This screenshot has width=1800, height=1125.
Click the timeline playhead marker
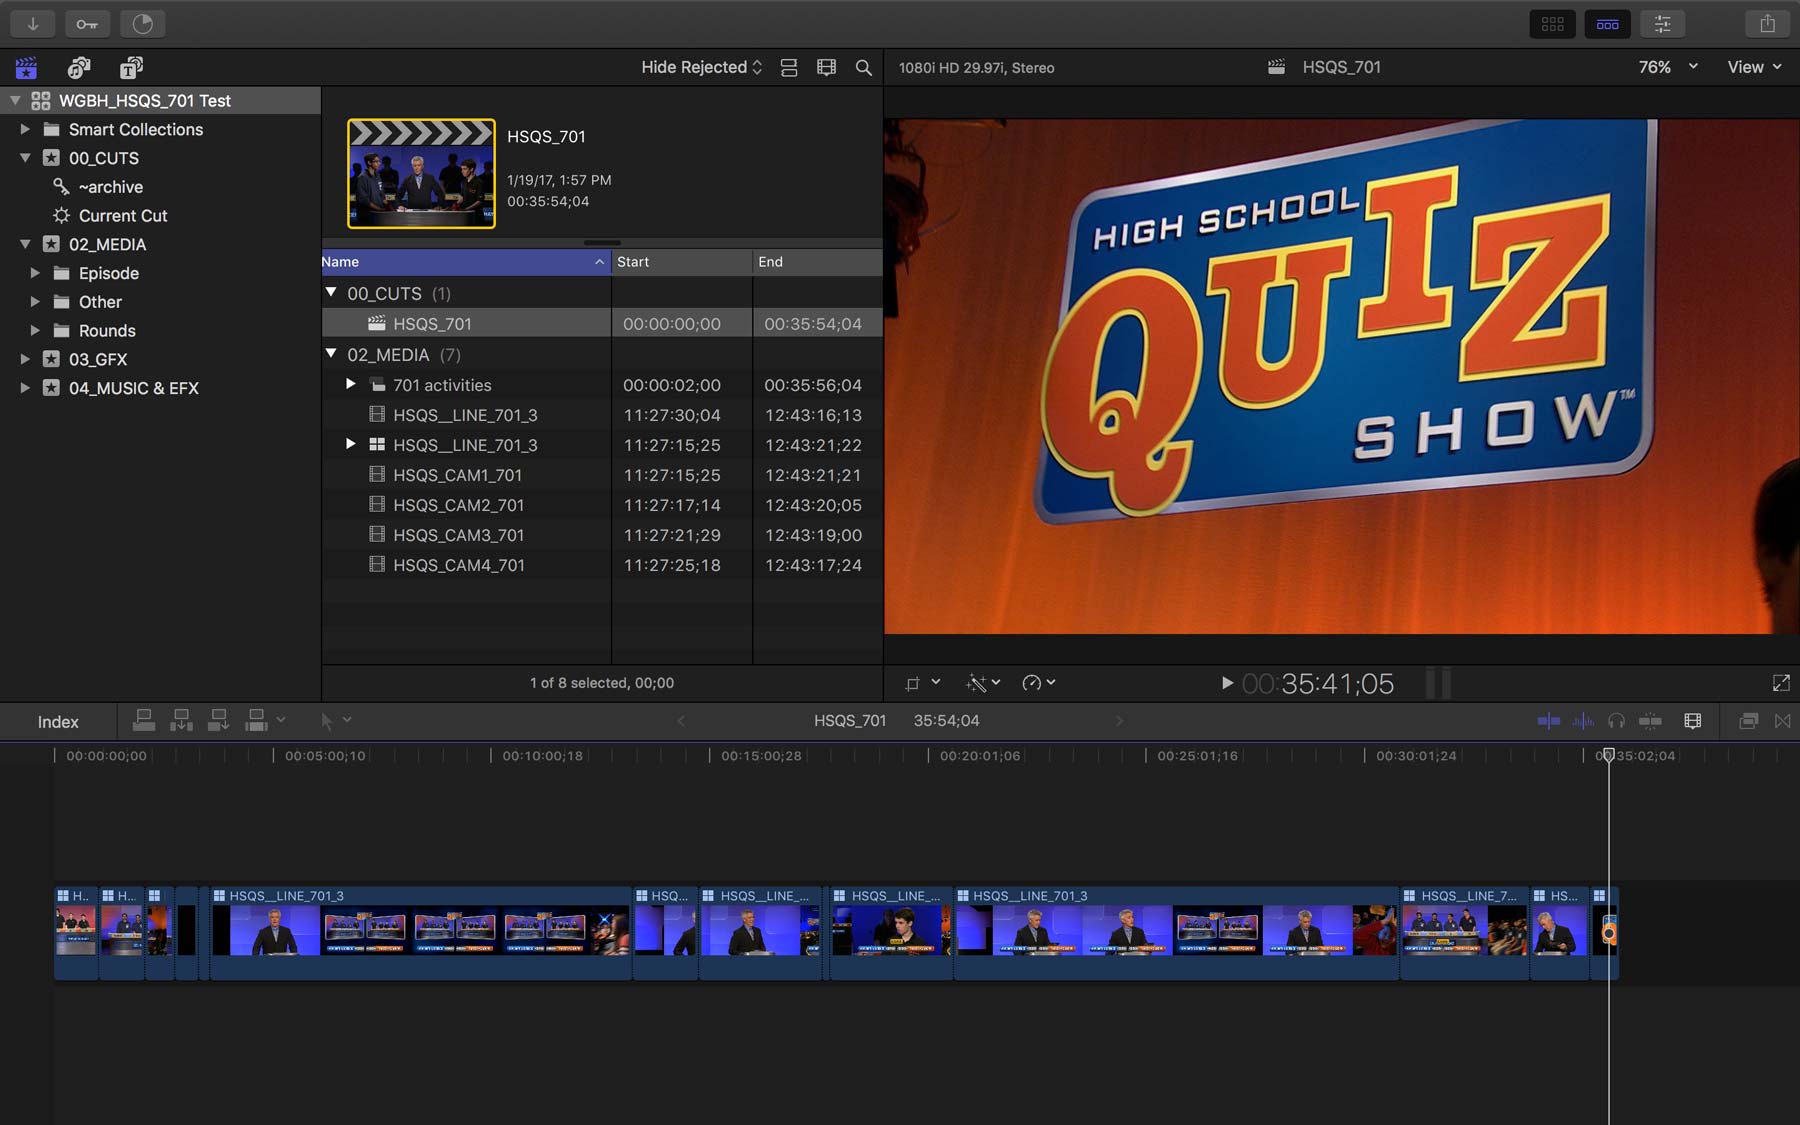(1608, 755)
